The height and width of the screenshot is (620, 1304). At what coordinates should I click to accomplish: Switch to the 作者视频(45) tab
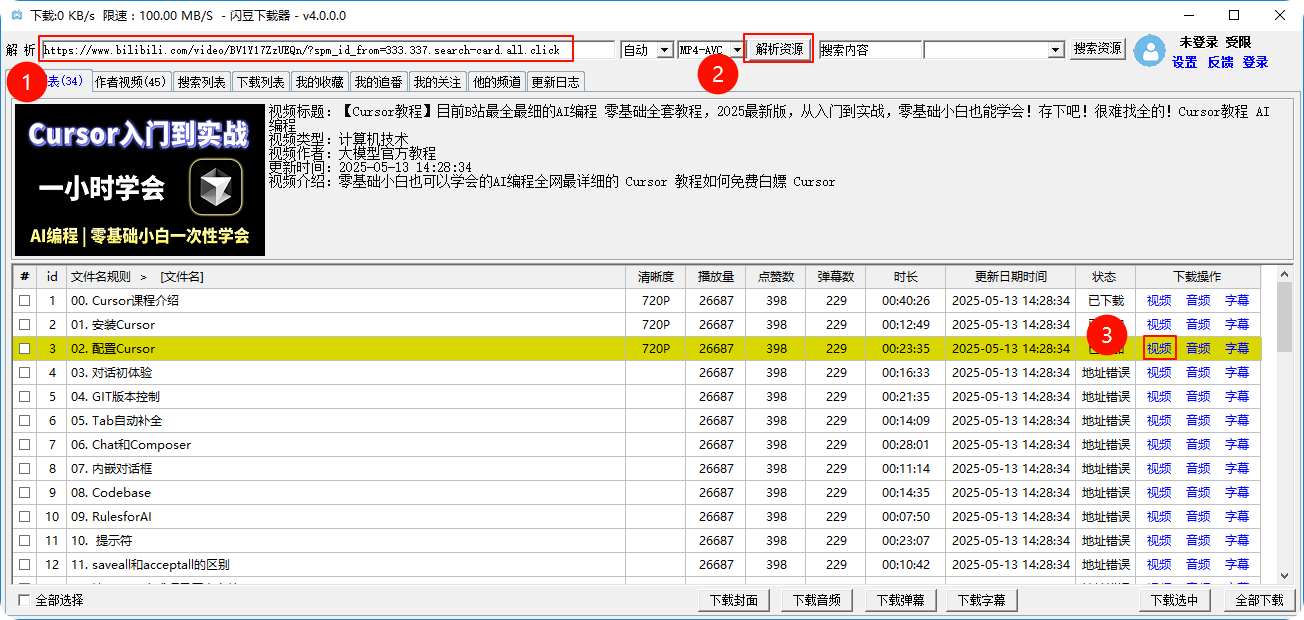click(x=130, y=83)
